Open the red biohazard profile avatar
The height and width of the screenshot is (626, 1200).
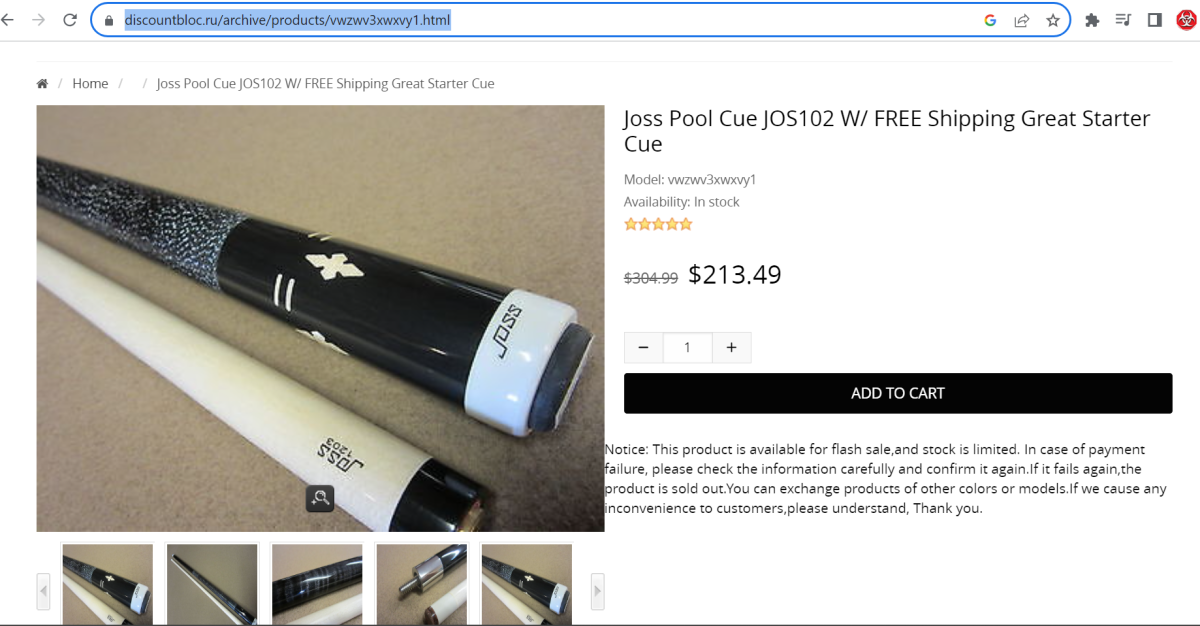(1185, 20)
